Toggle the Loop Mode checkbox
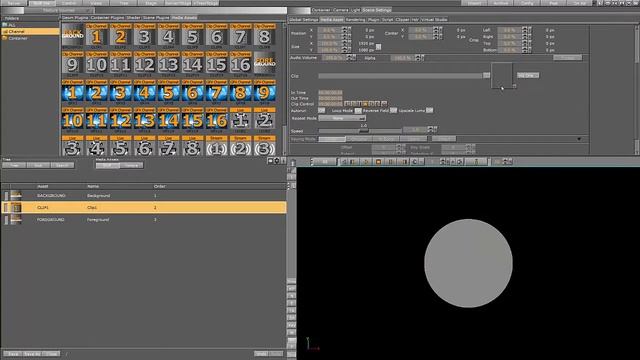This screenshot has height=360, width=640. (x=358, y=111)
